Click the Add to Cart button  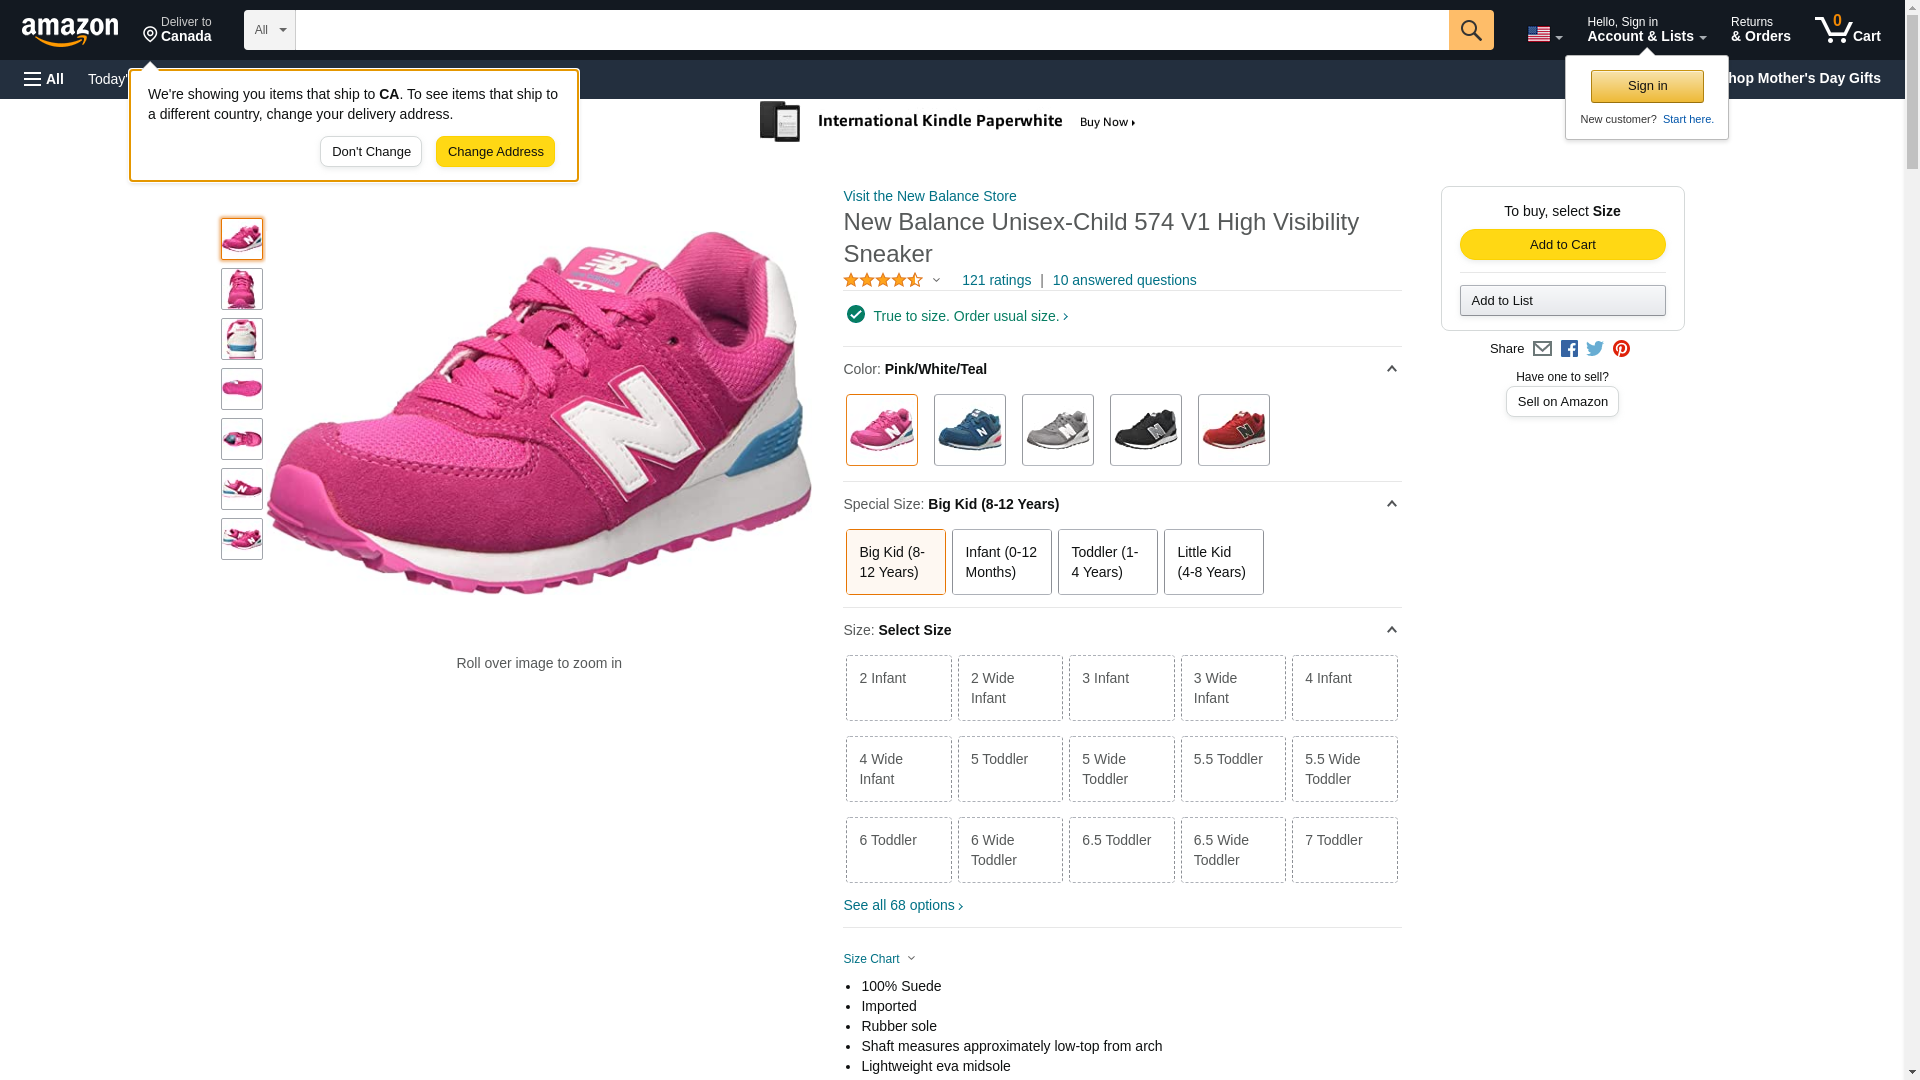pos(1561,245)
